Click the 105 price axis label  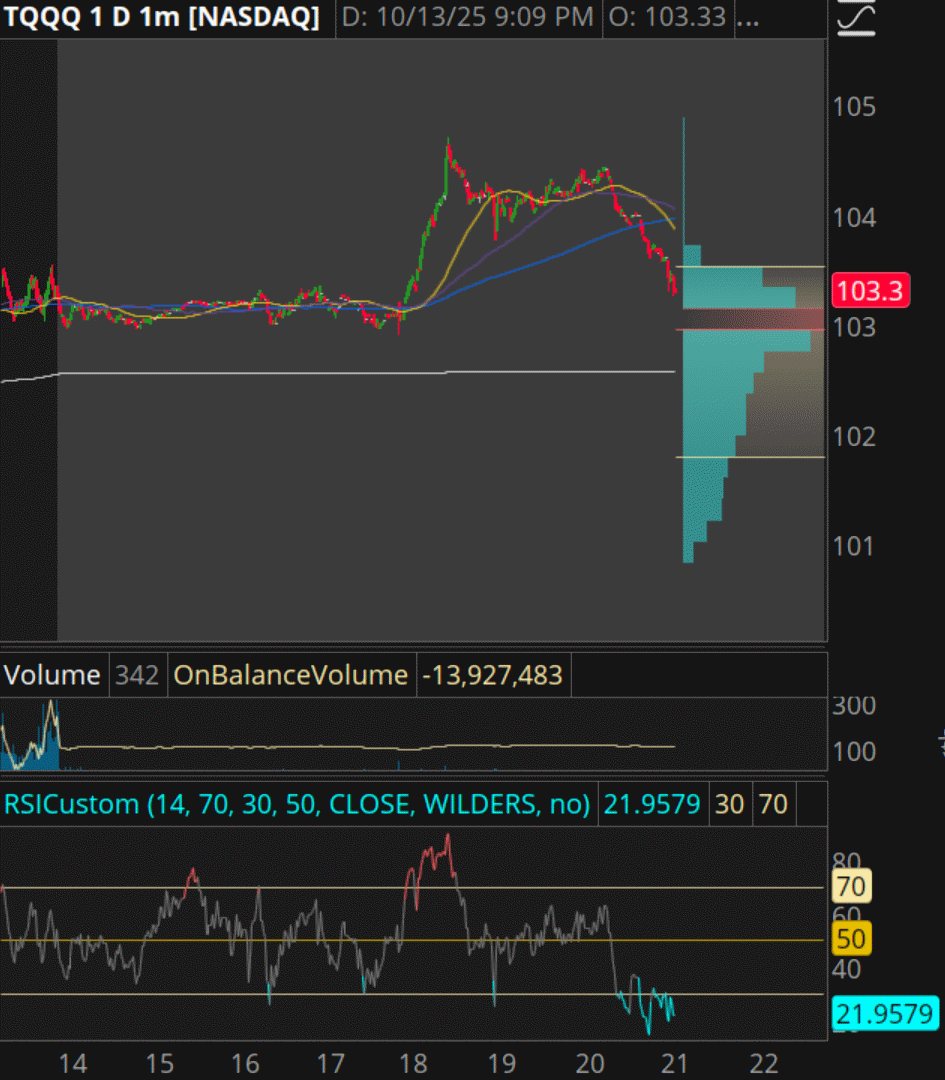(854, 107)
